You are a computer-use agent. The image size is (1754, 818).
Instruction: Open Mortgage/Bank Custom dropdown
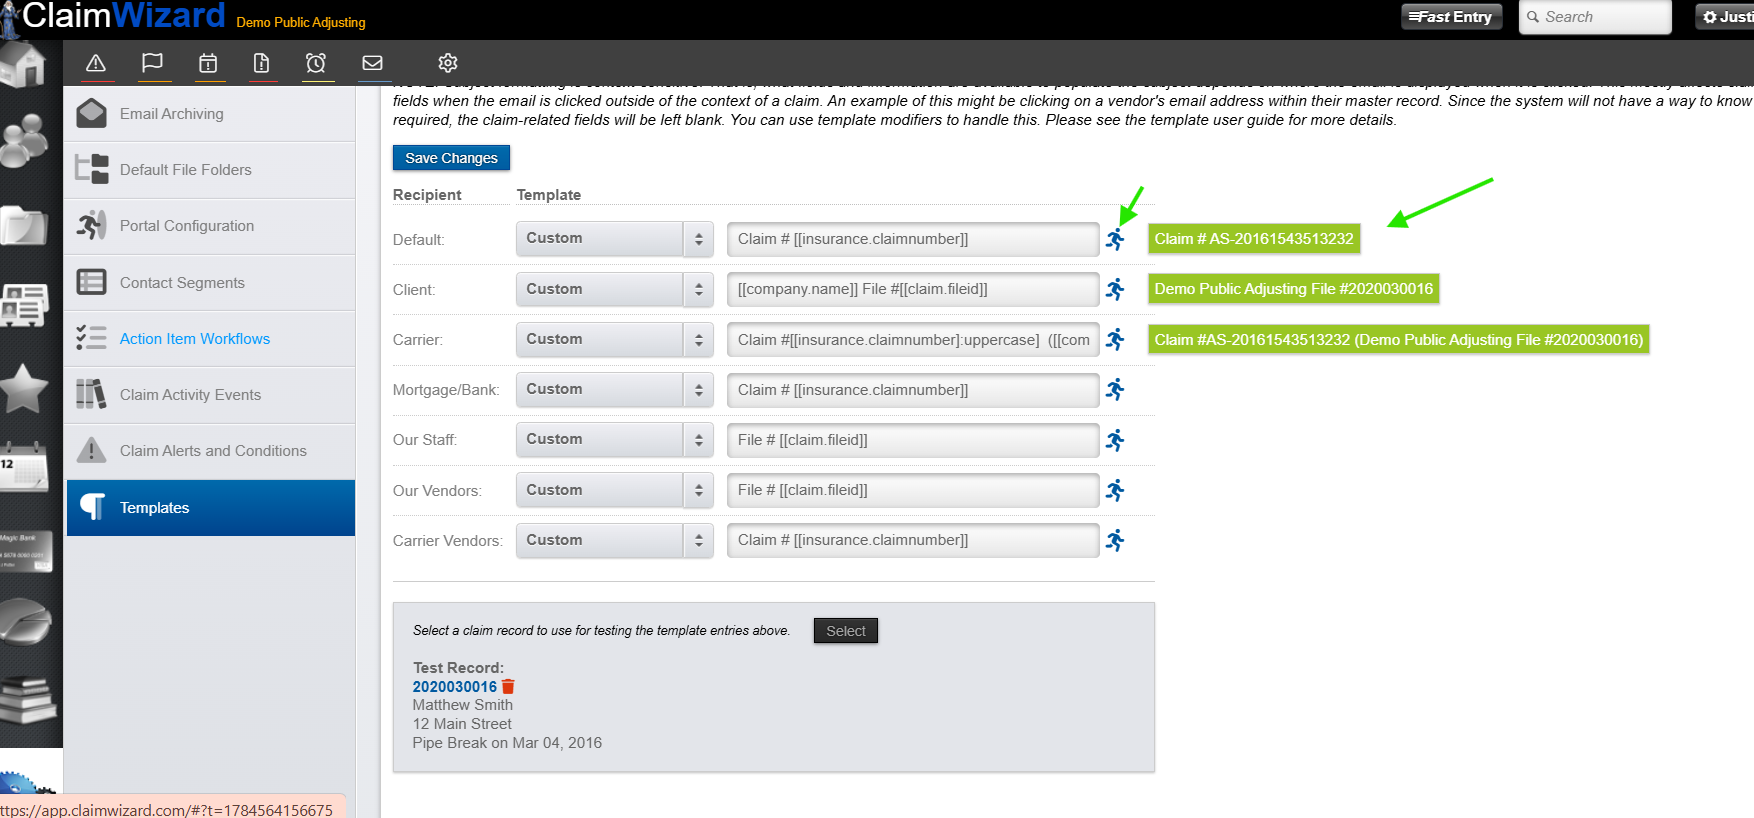(x=615, y=390)
